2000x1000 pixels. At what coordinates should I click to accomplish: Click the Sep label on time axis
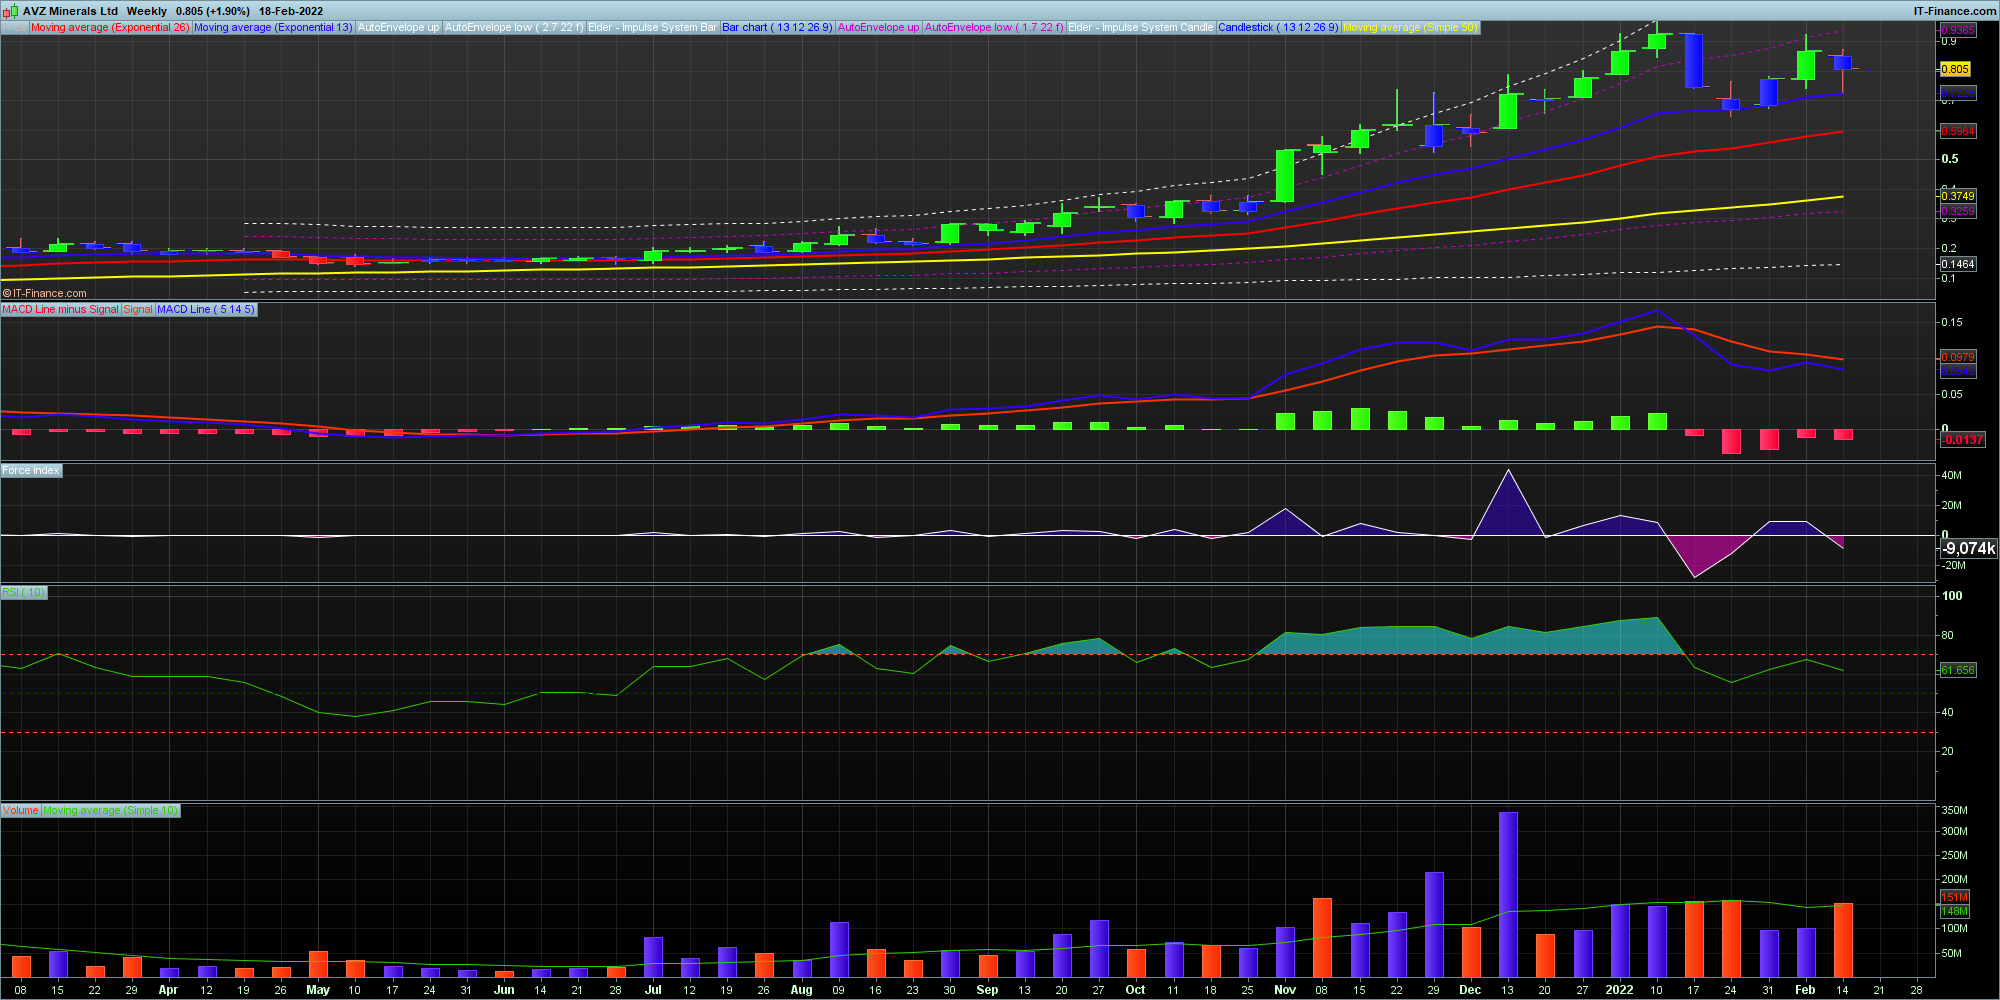coord(987,990)
